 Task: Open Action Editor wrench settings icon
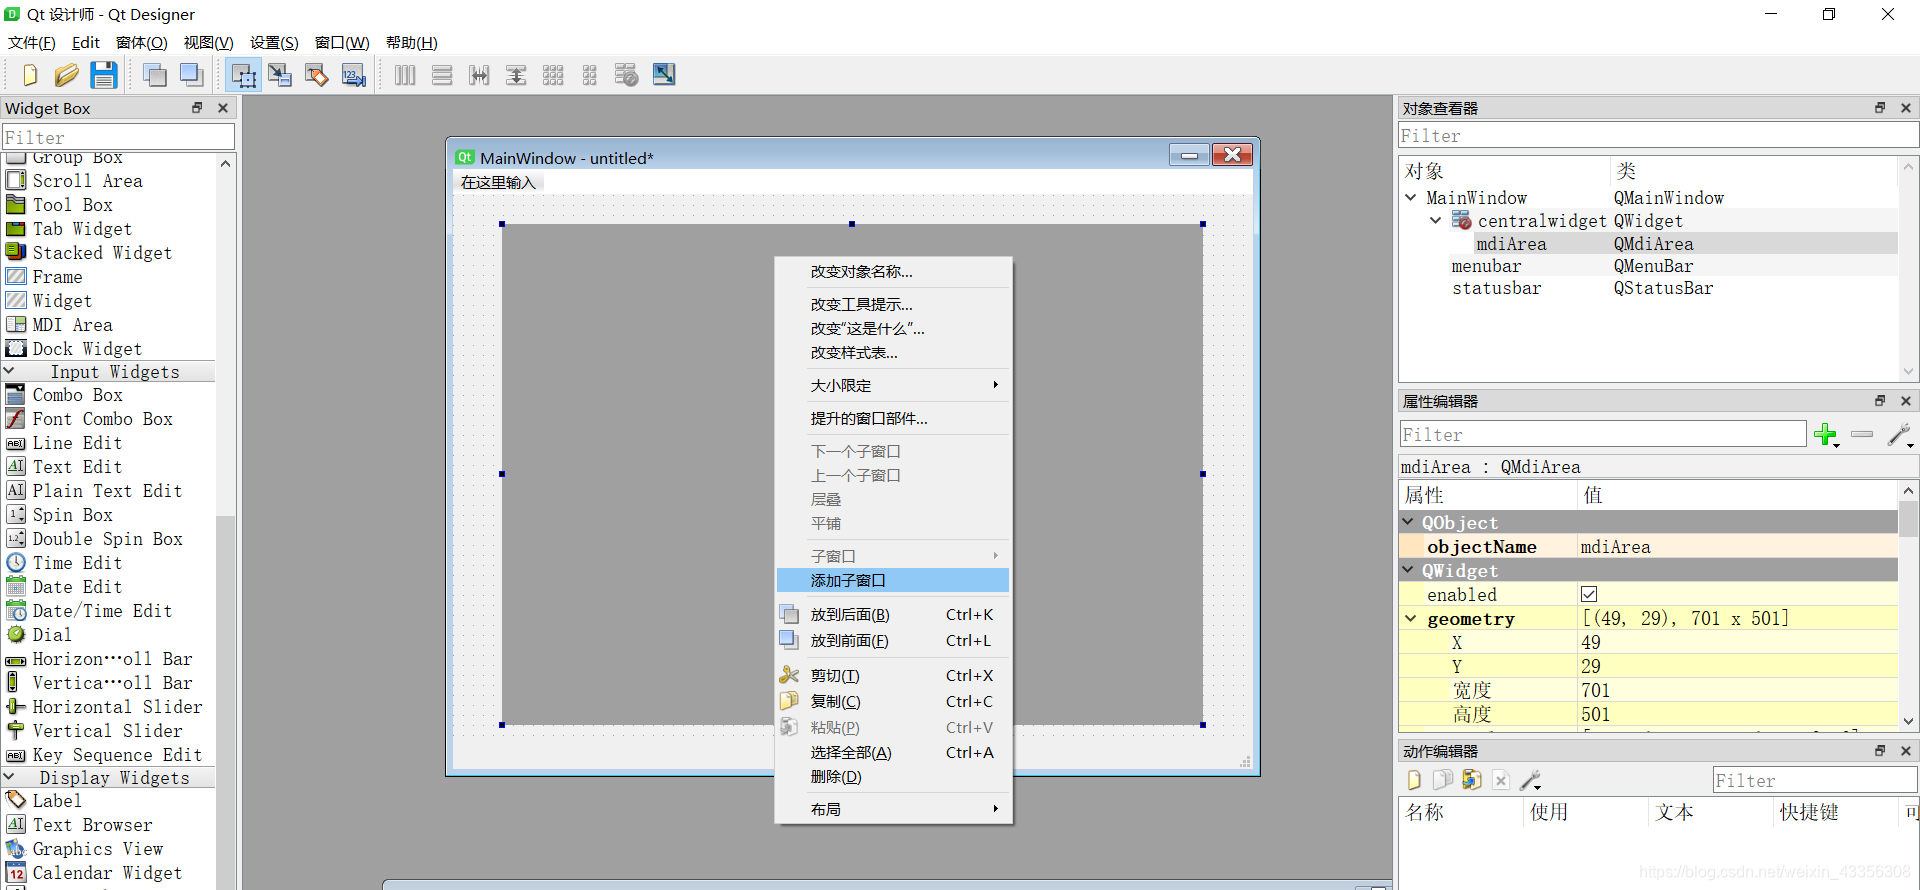(1530, 780)
